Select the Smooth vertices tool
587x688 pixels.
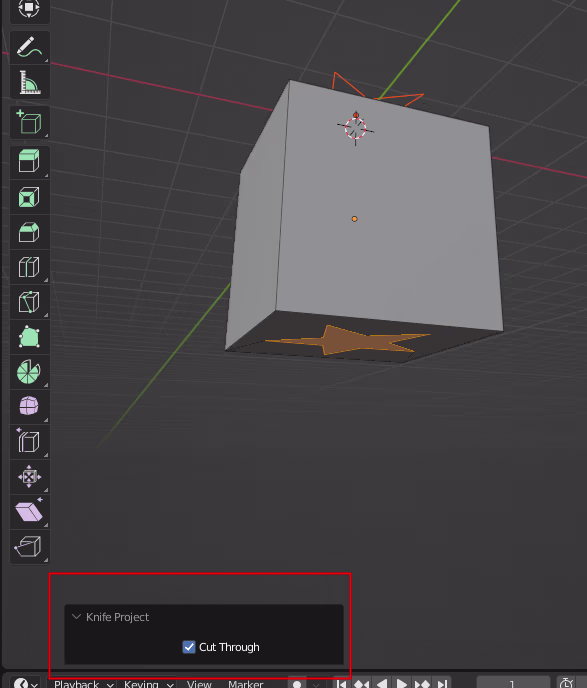29,407
